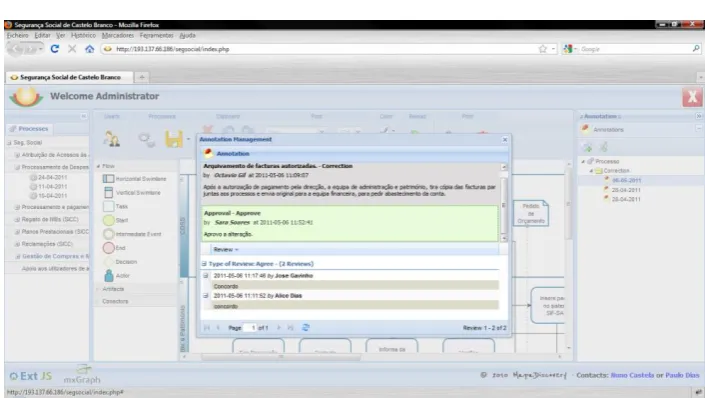Screen dimensions: 705x398
Task: Follow the Nuno Castela contact link
Action: (632, 375)
